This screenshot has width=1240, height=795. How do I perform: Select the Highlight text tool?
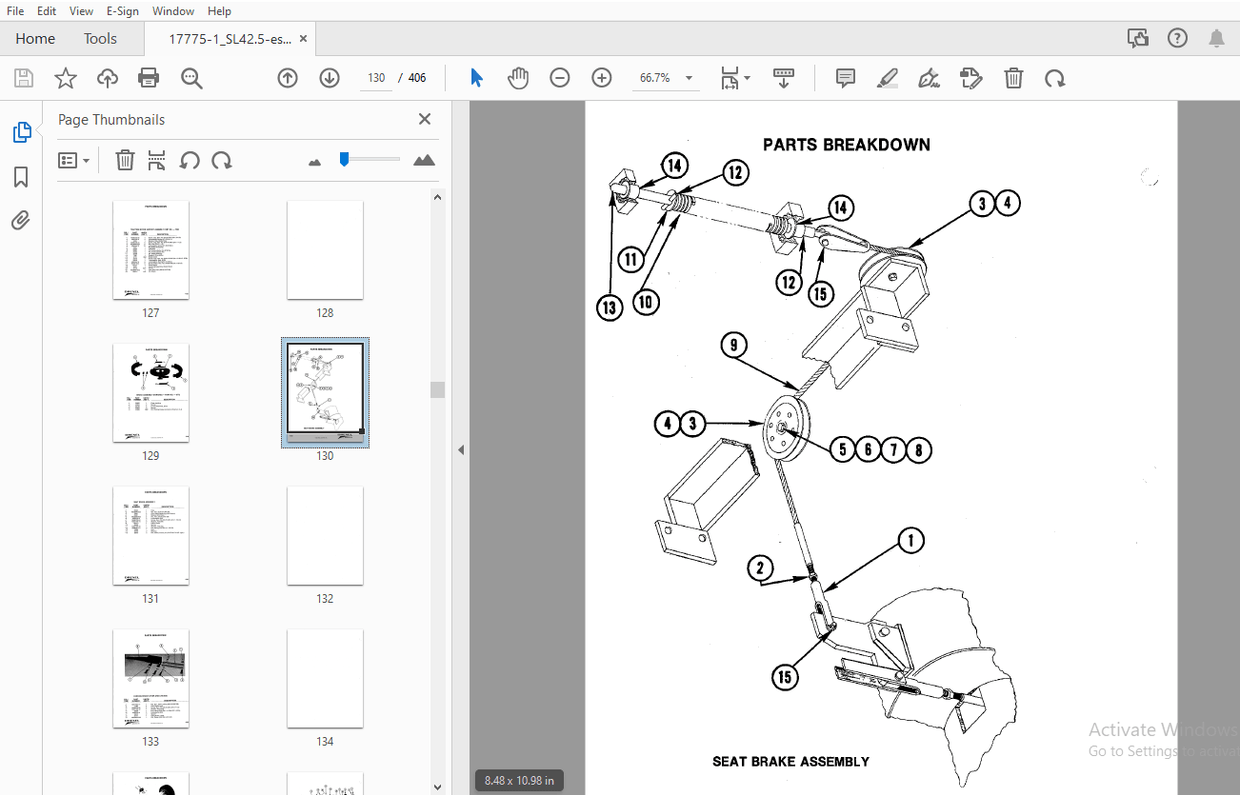pos(887,77)
